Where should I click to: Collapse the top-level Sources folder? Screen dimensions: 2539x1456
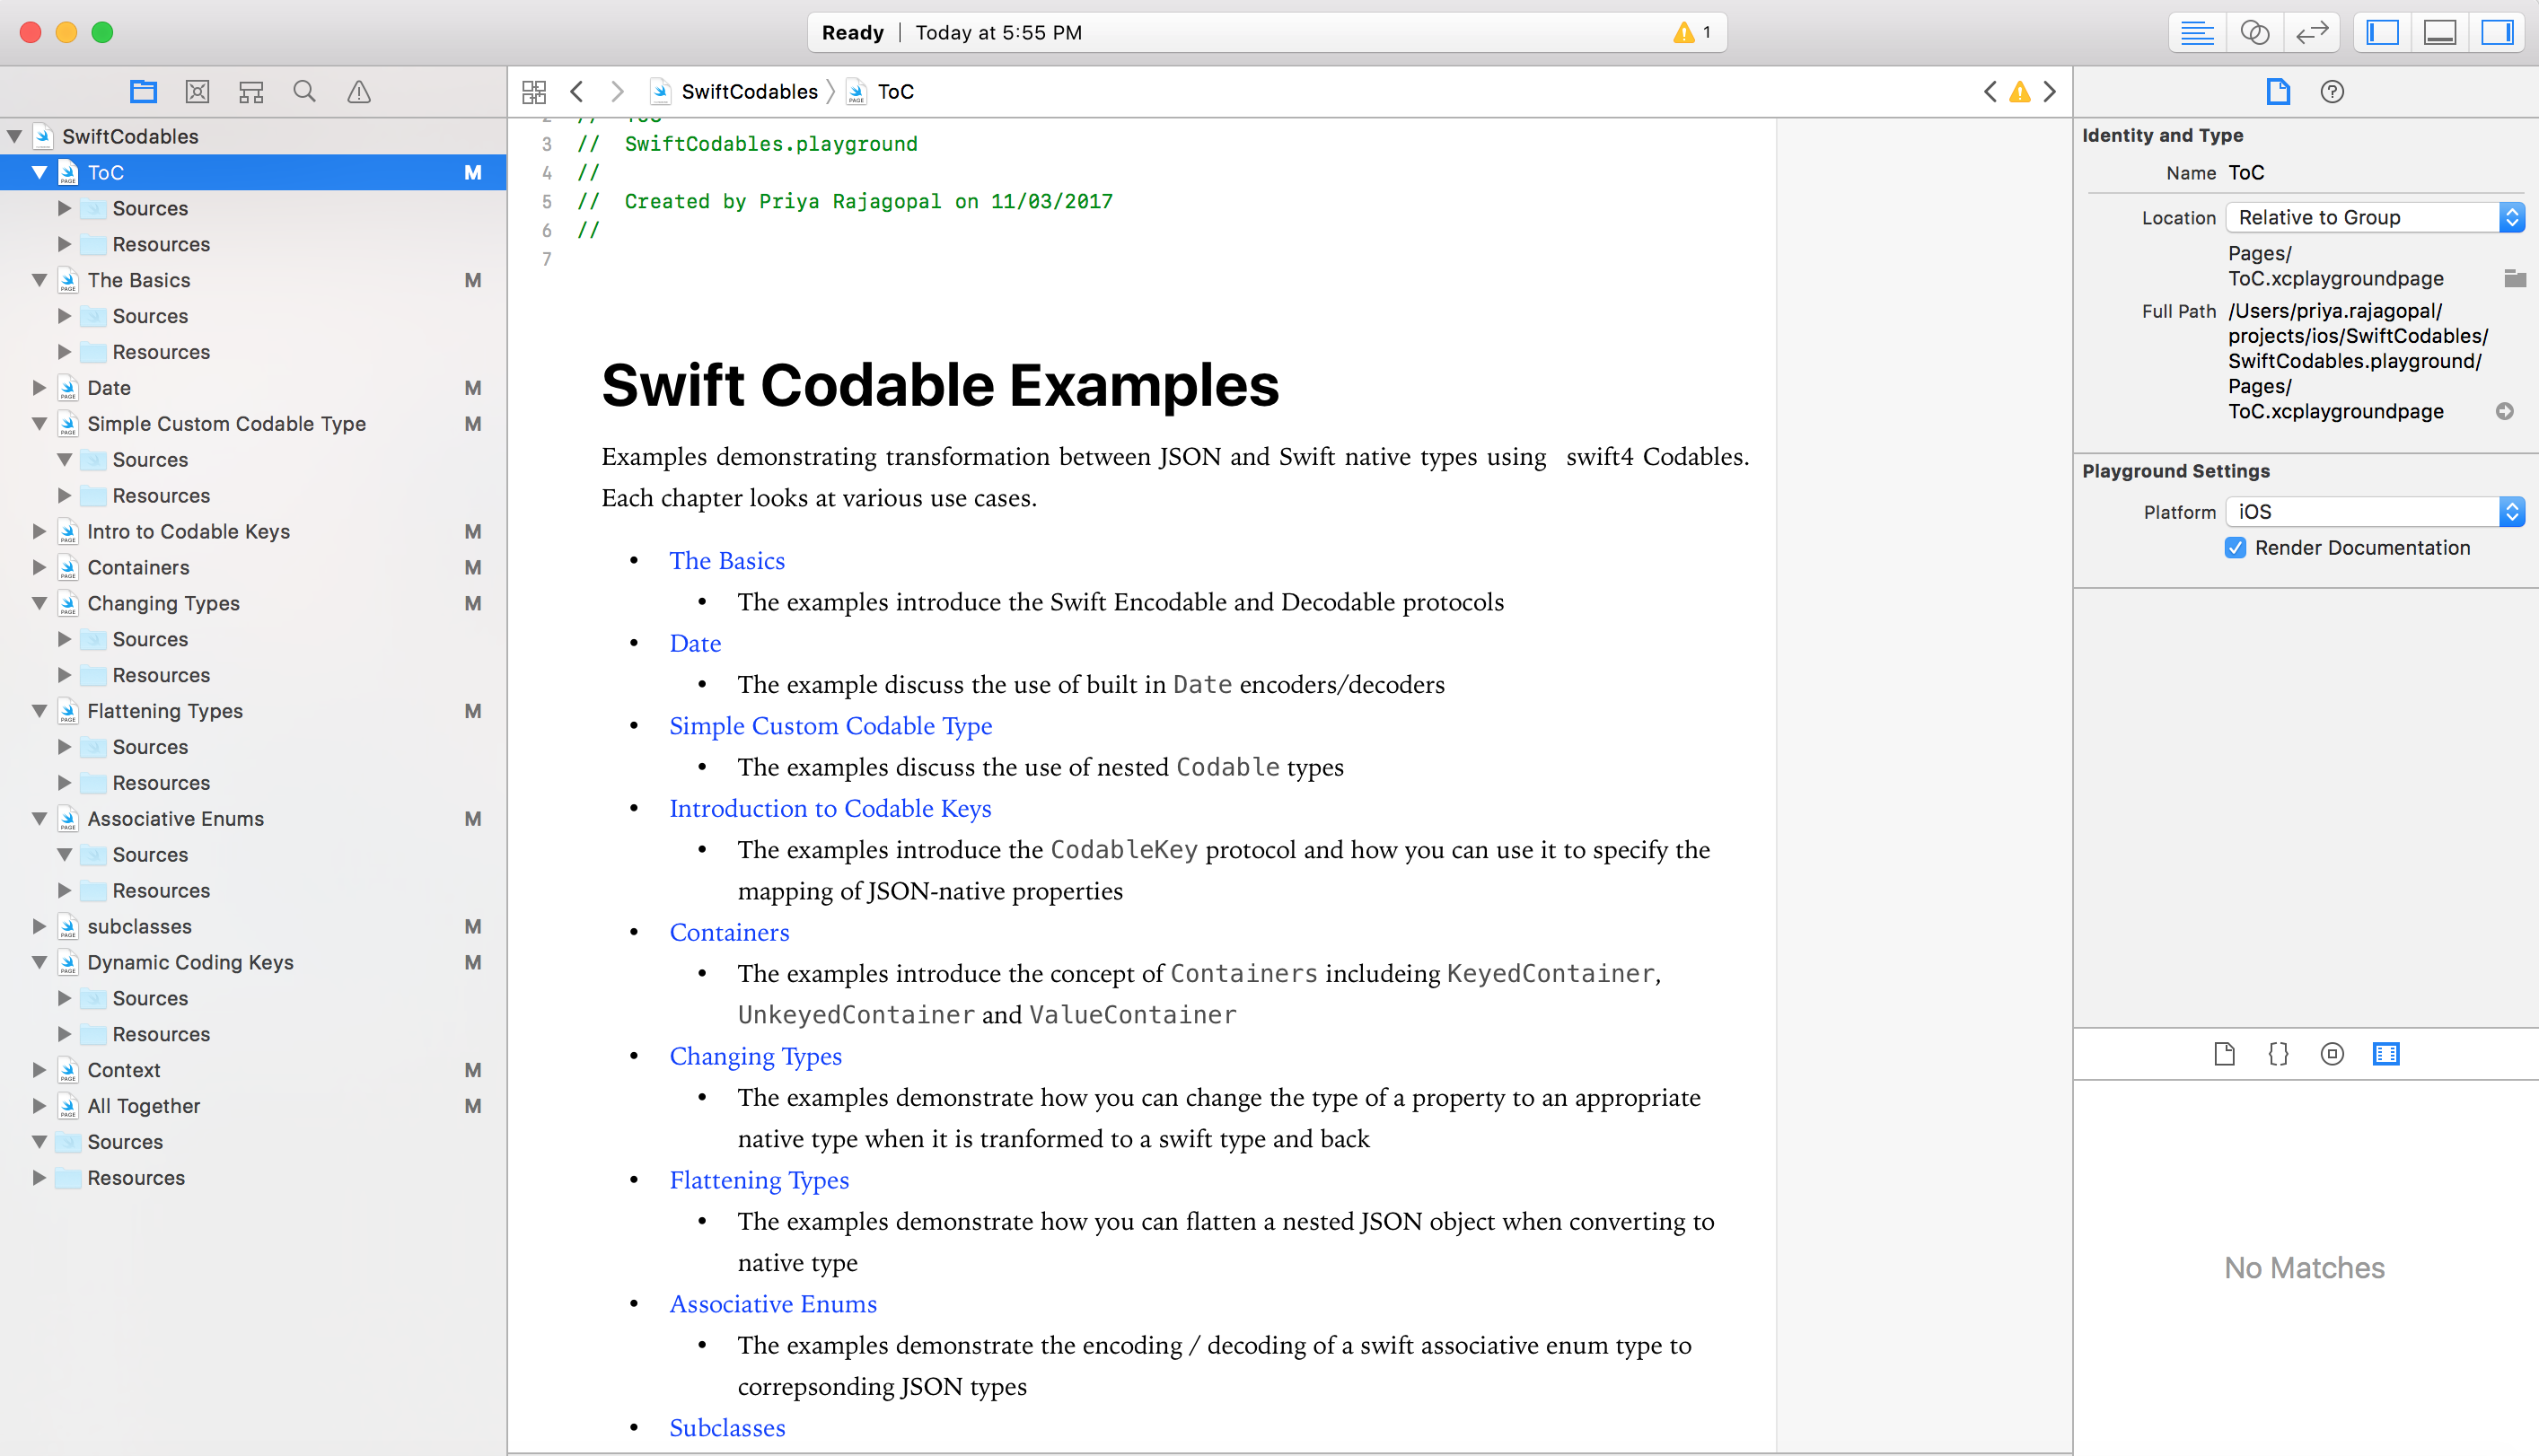[40, 1142]
